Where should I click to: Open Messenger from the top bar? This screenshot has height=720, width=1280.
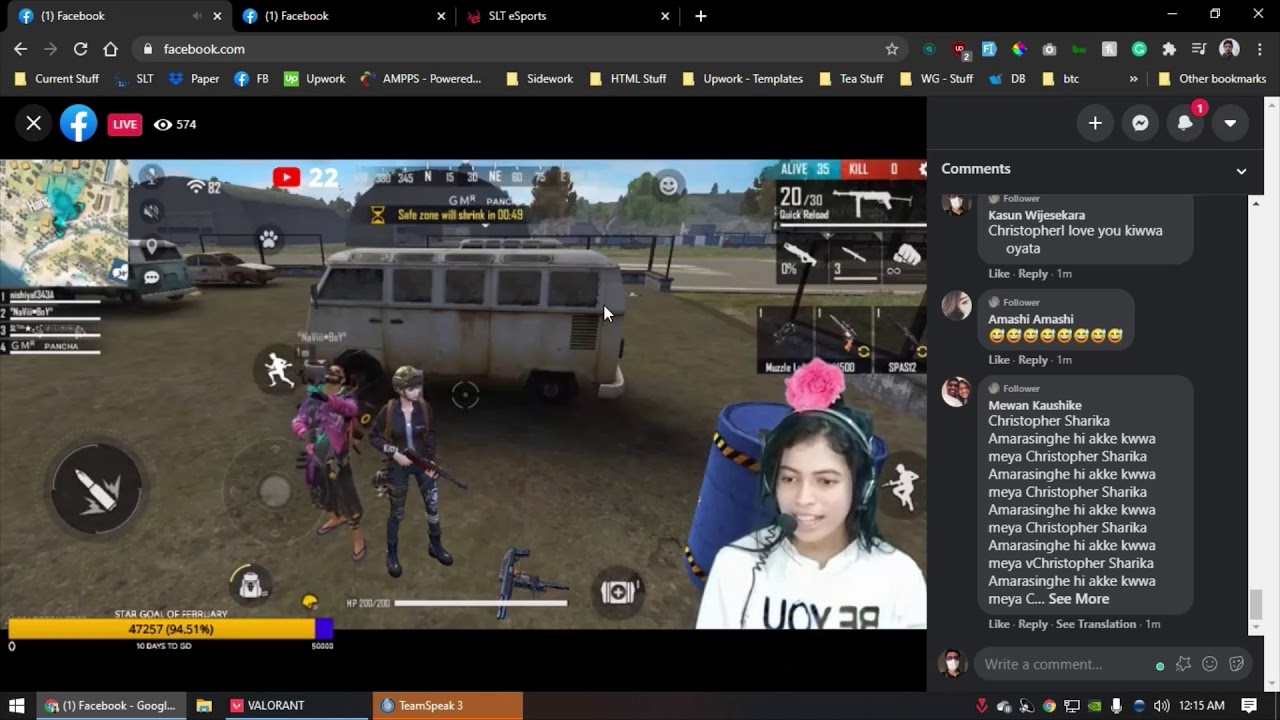pyautogui.click(x=1140, y=123)
